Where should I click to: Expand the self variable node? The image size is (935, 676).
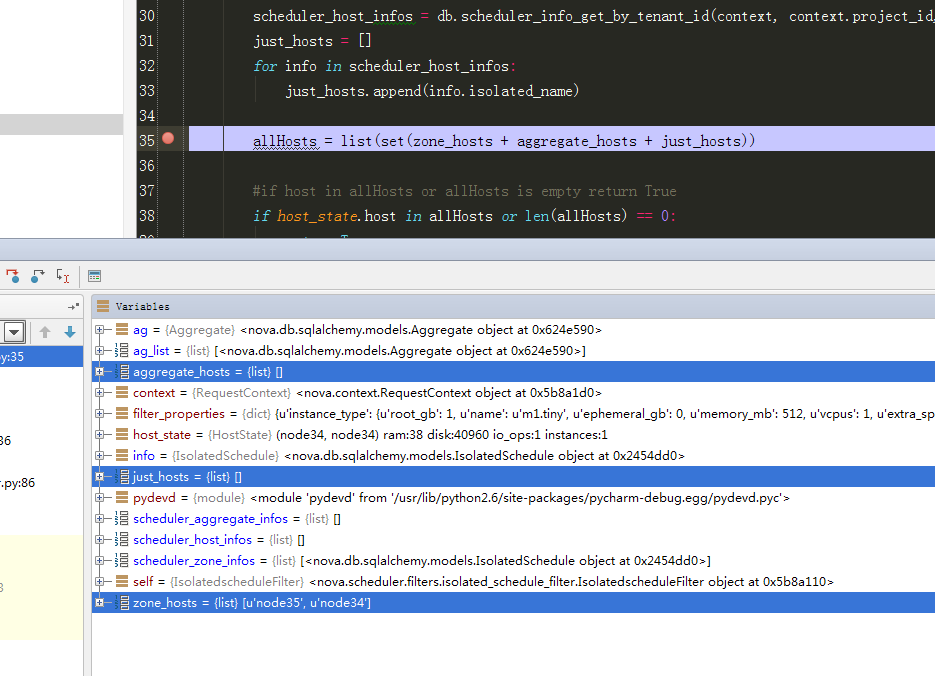(100, 581)
